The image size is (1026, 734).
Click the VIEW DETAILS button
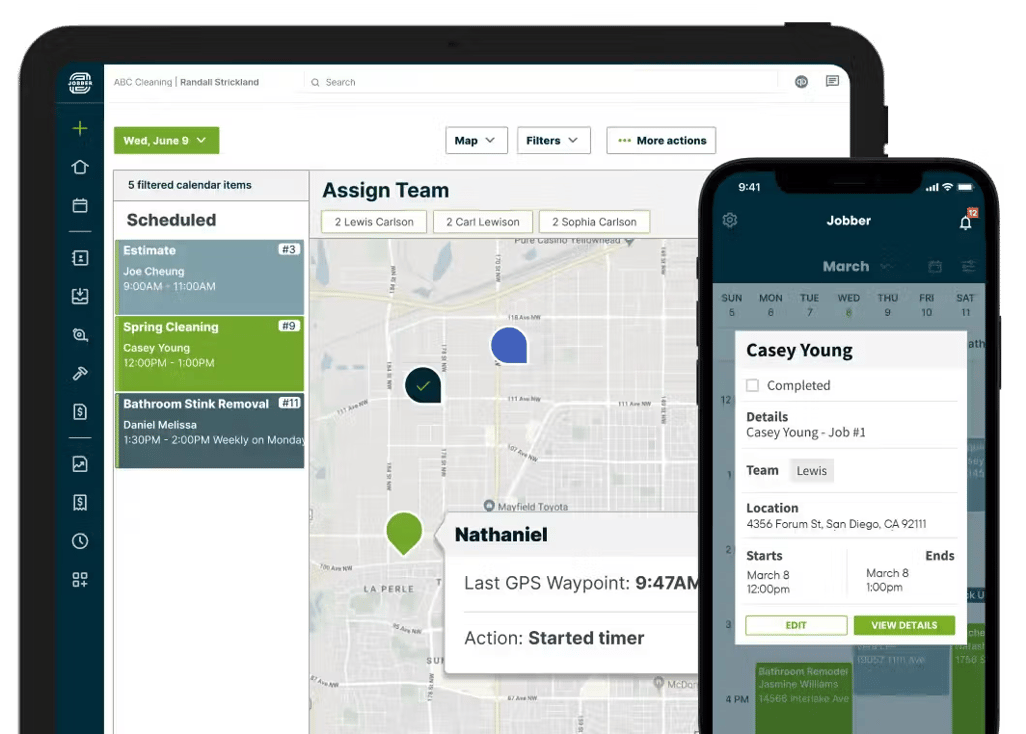tap(904, 625)
